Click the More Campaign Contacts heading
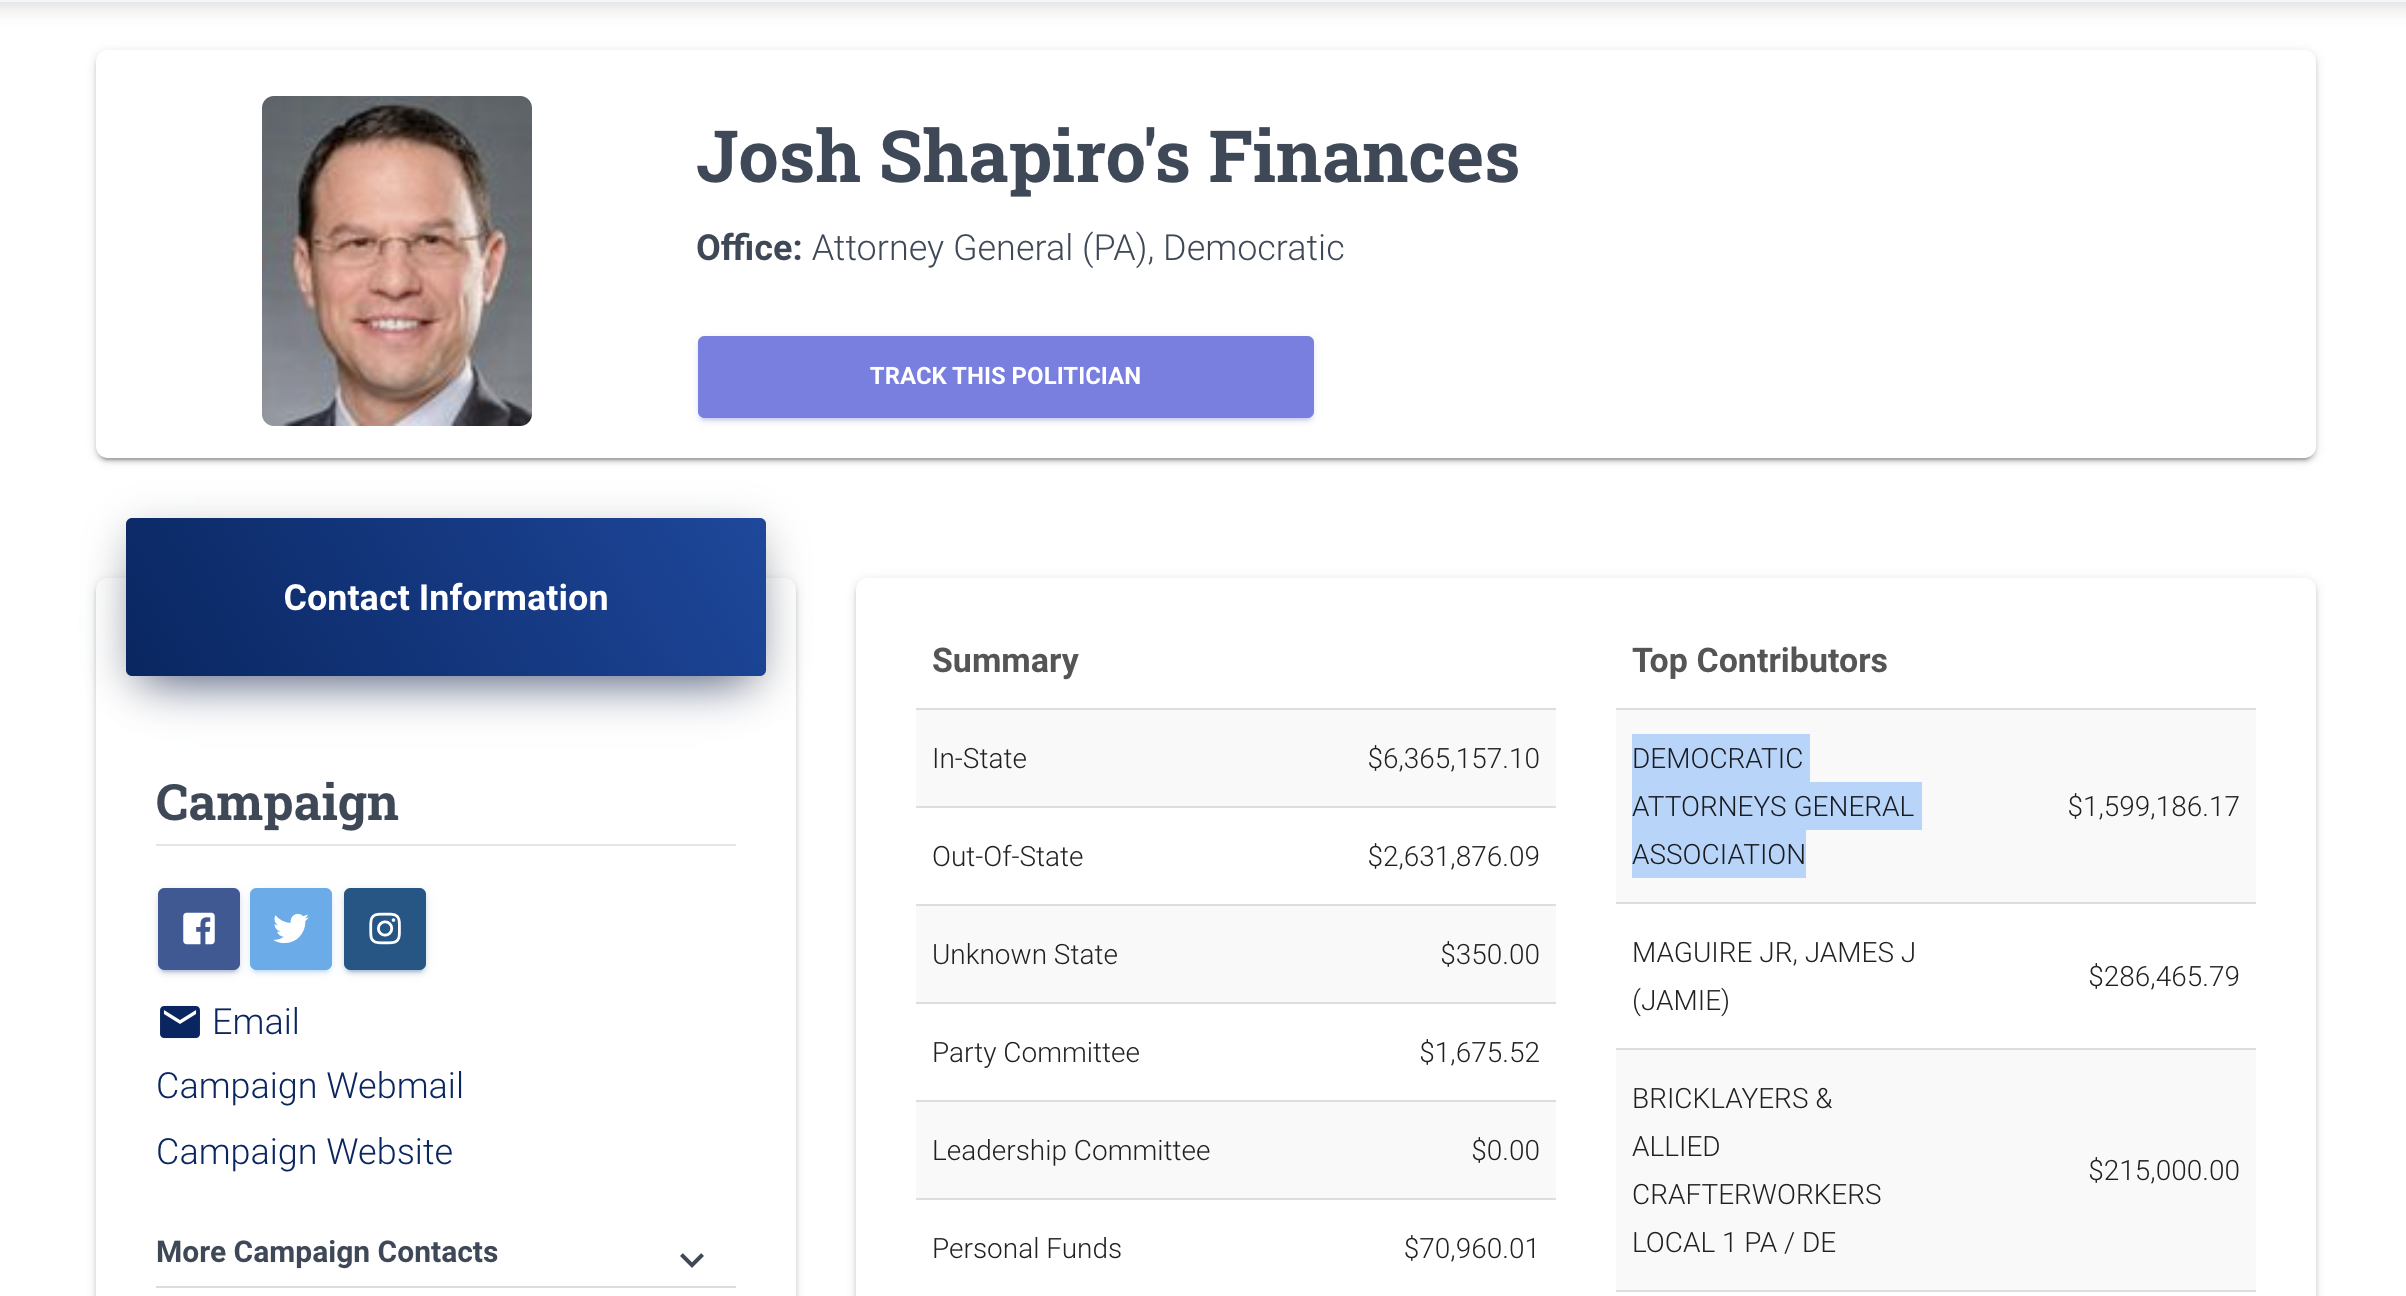The width and height of the screenshot is (2406, 1296). point(327,1252)
